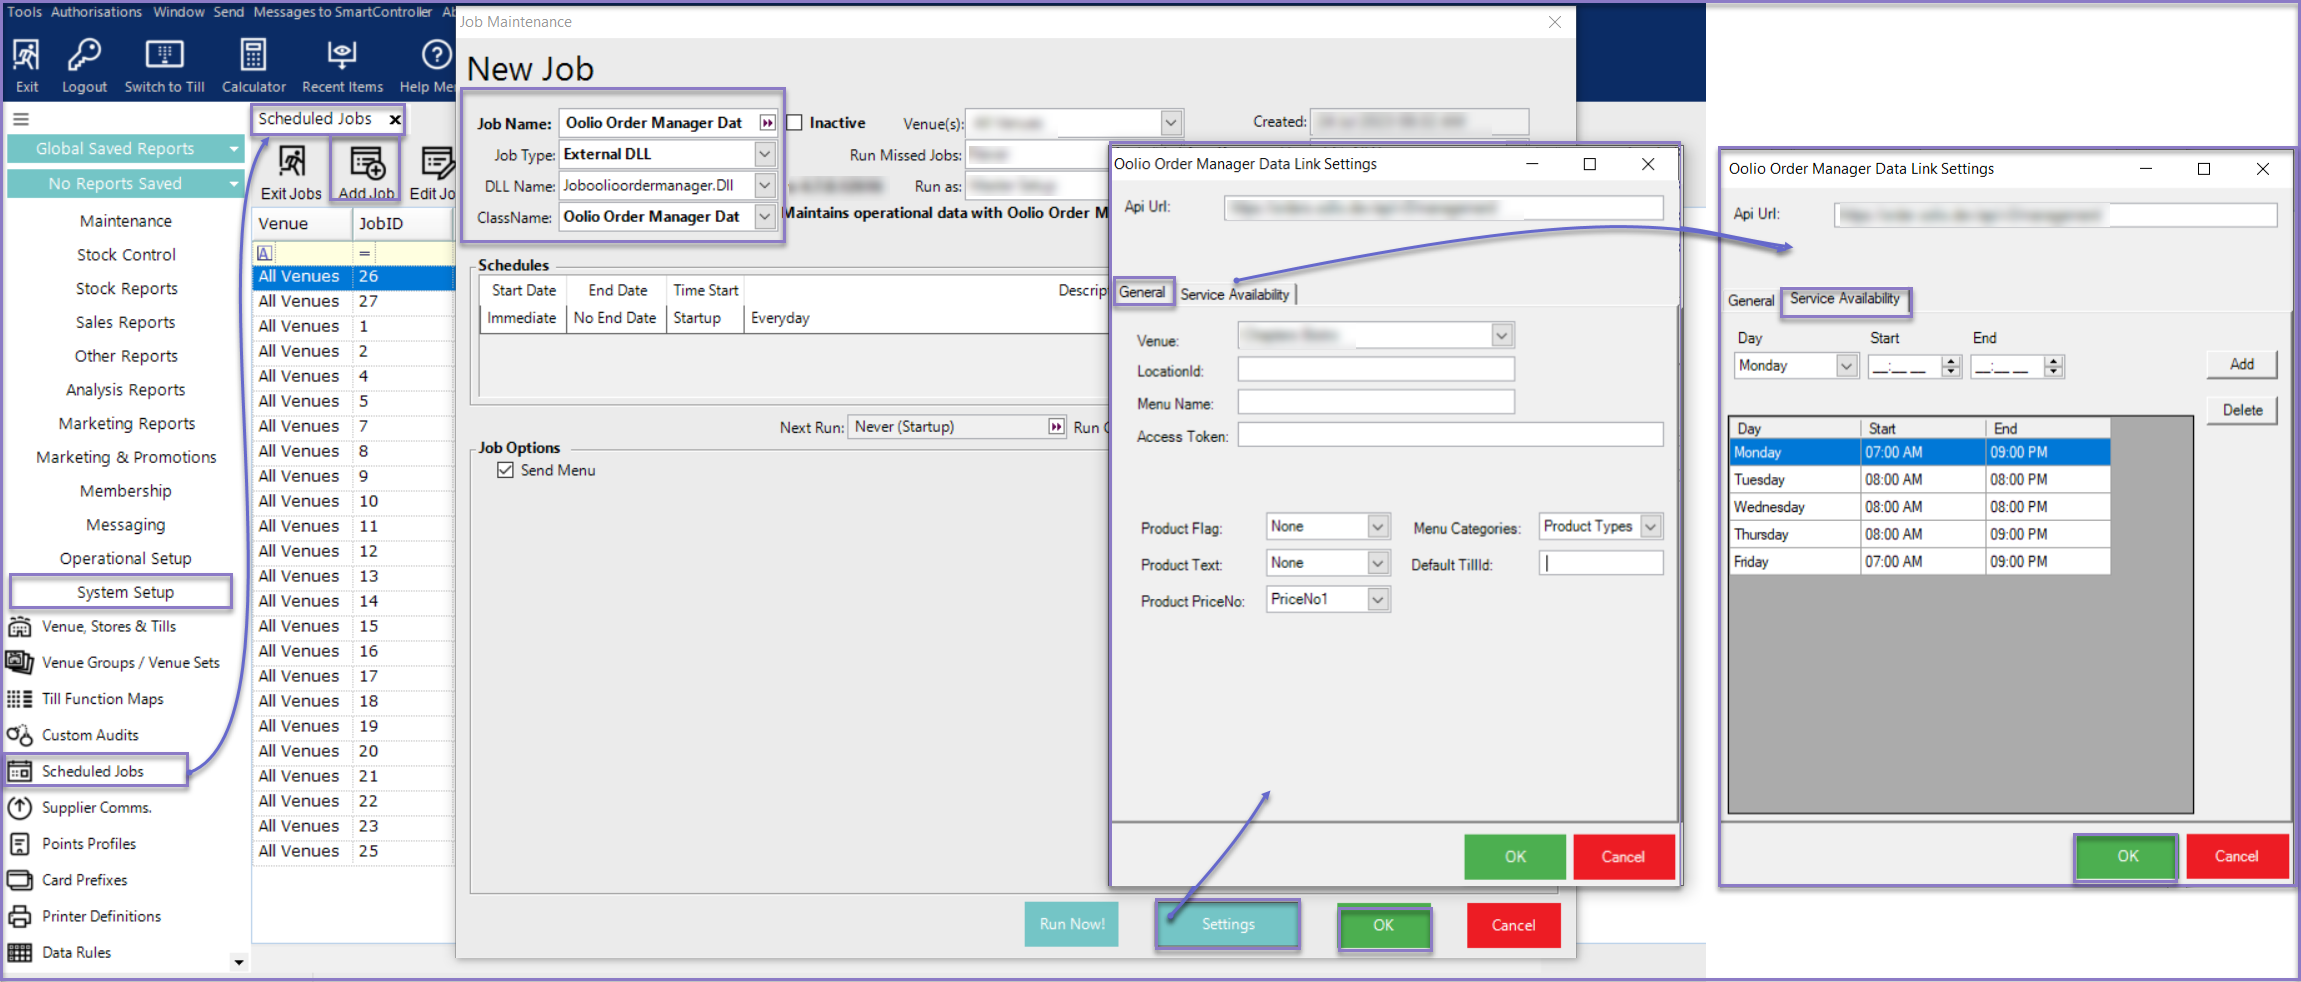Enable the Inactive checkbox

point(795,123)
